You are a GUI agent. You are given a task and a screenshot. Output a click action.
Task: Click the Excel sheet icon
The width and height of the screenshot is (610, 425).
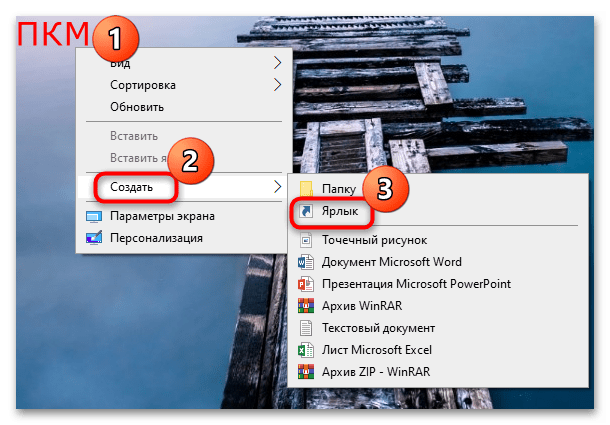click(306, 350)
